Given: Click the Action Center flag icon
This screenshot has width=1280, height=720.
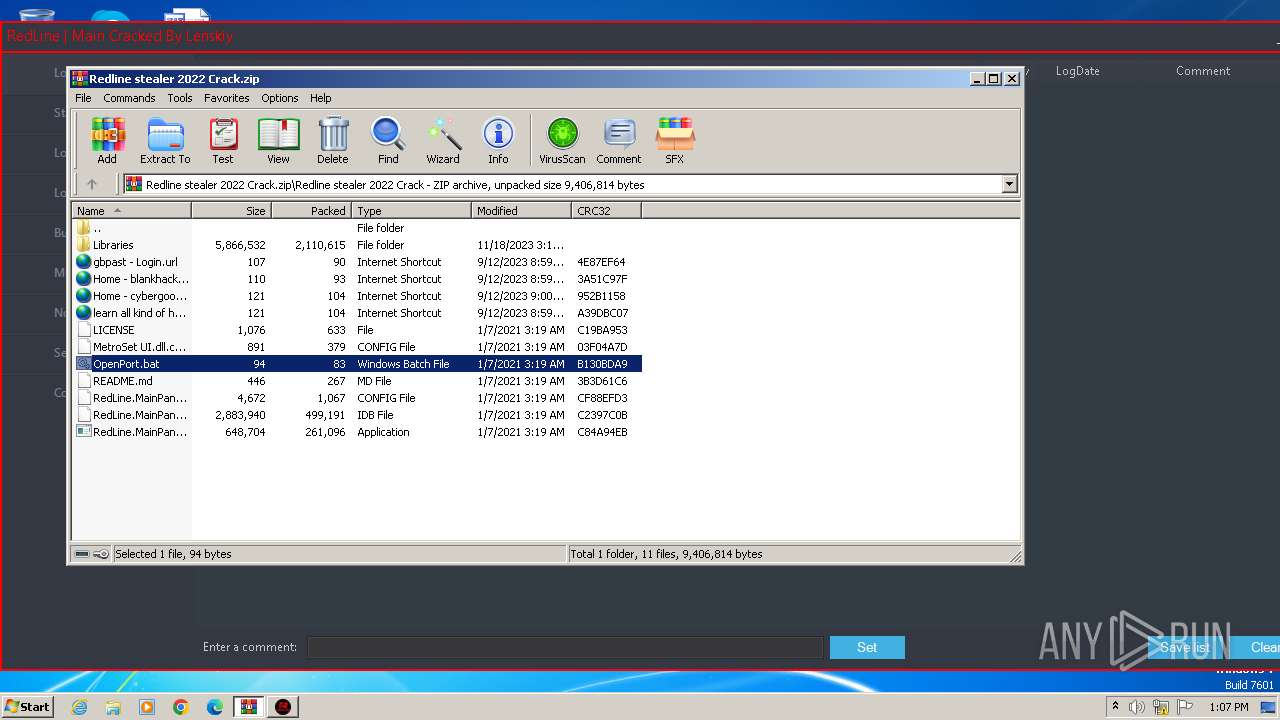Looking at the screenshot, I should [1185, 707].
